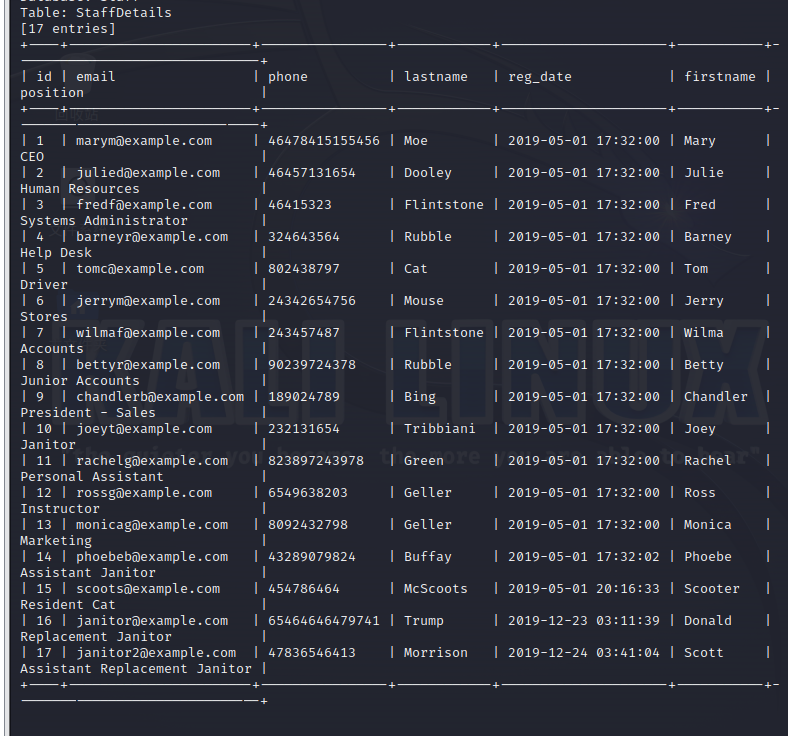The image size is (788, 736).
Task: Select jerrym@example.com email
Action: pyautogui.click(x=148, y=301)
